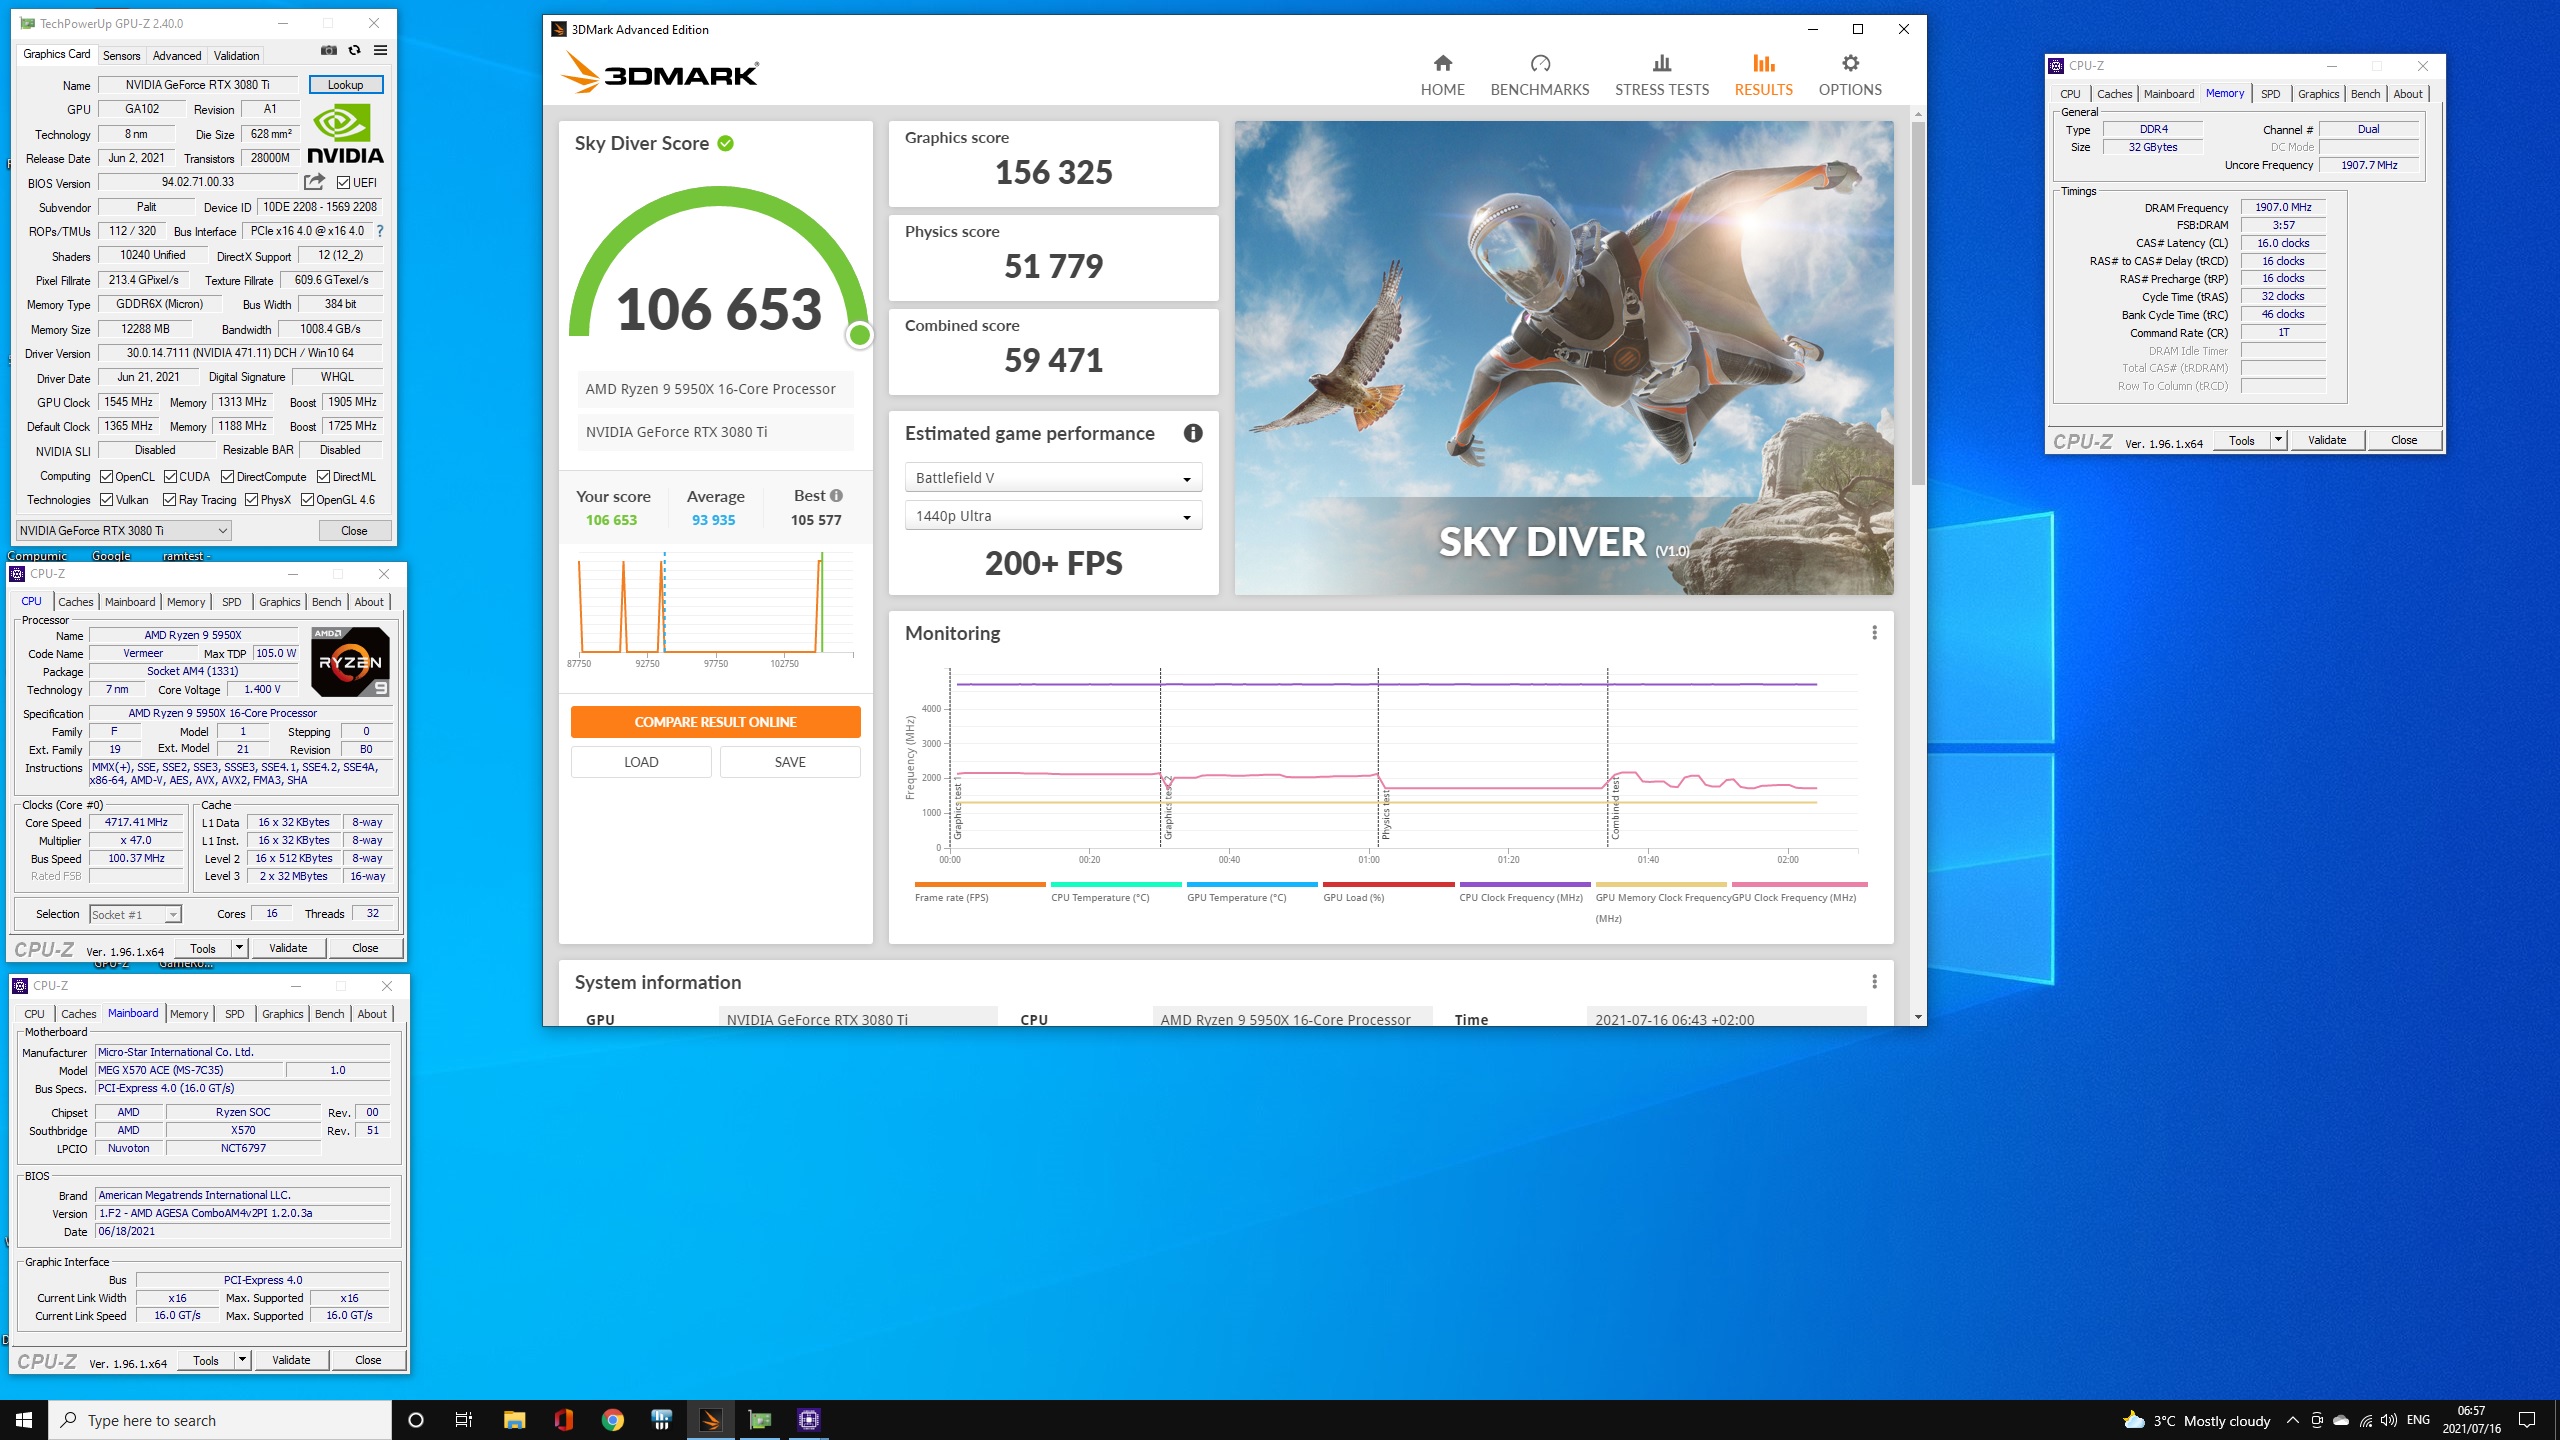Screen dimensions: 2560x1440
Task: Open the 1440p Ultra resolution dropdown
Action: click(1053, 516)
